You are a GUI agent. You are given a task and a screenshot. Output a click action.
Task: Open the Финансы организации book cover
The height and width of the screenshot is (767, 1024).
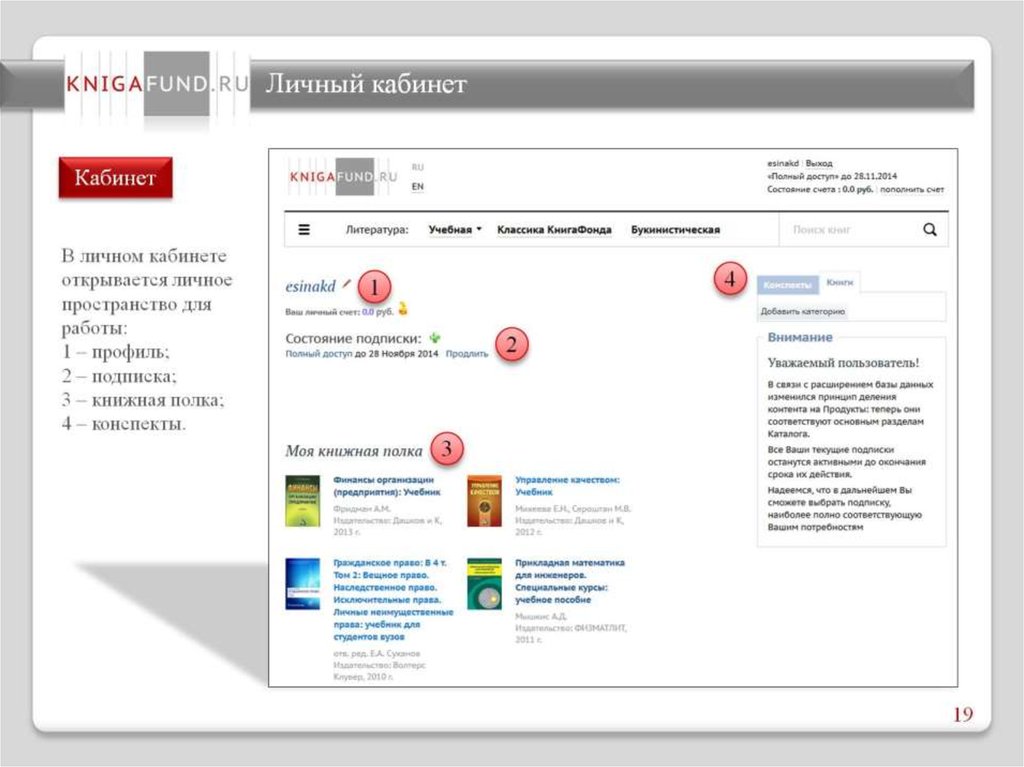[302, 501]
